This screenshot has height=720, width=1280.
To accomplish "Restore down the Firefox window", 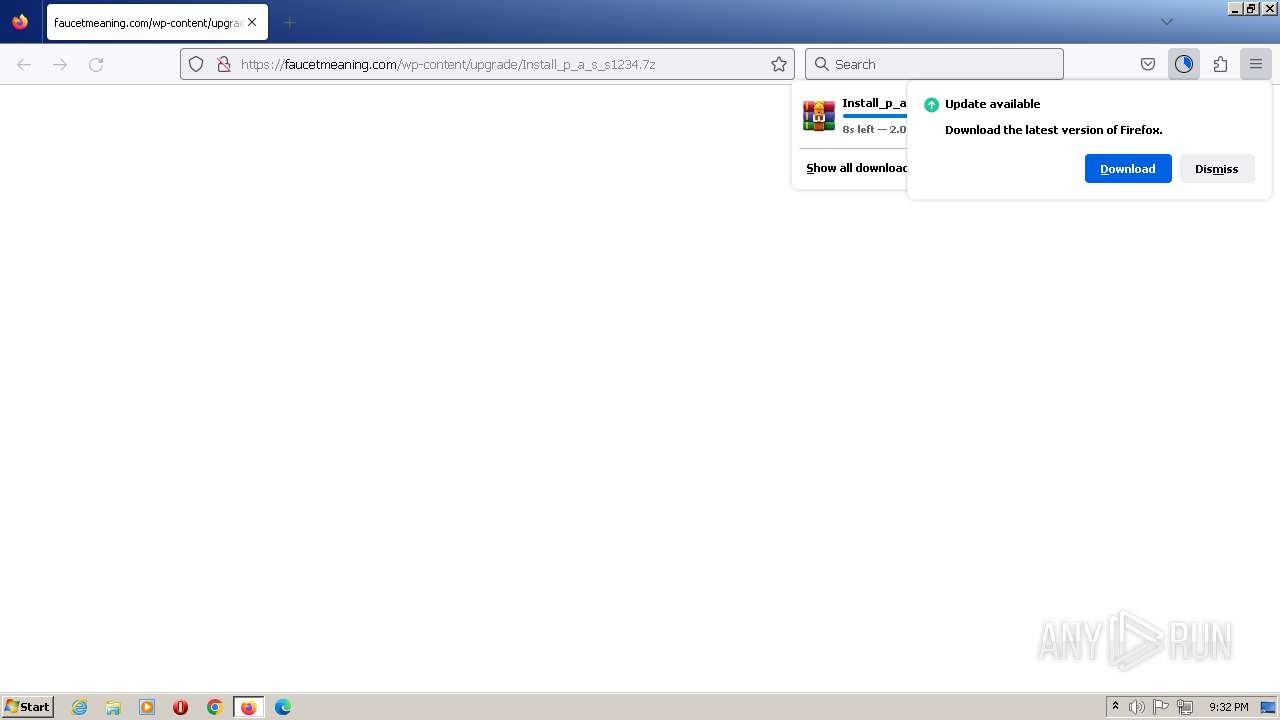I will tap(1252, 8).
